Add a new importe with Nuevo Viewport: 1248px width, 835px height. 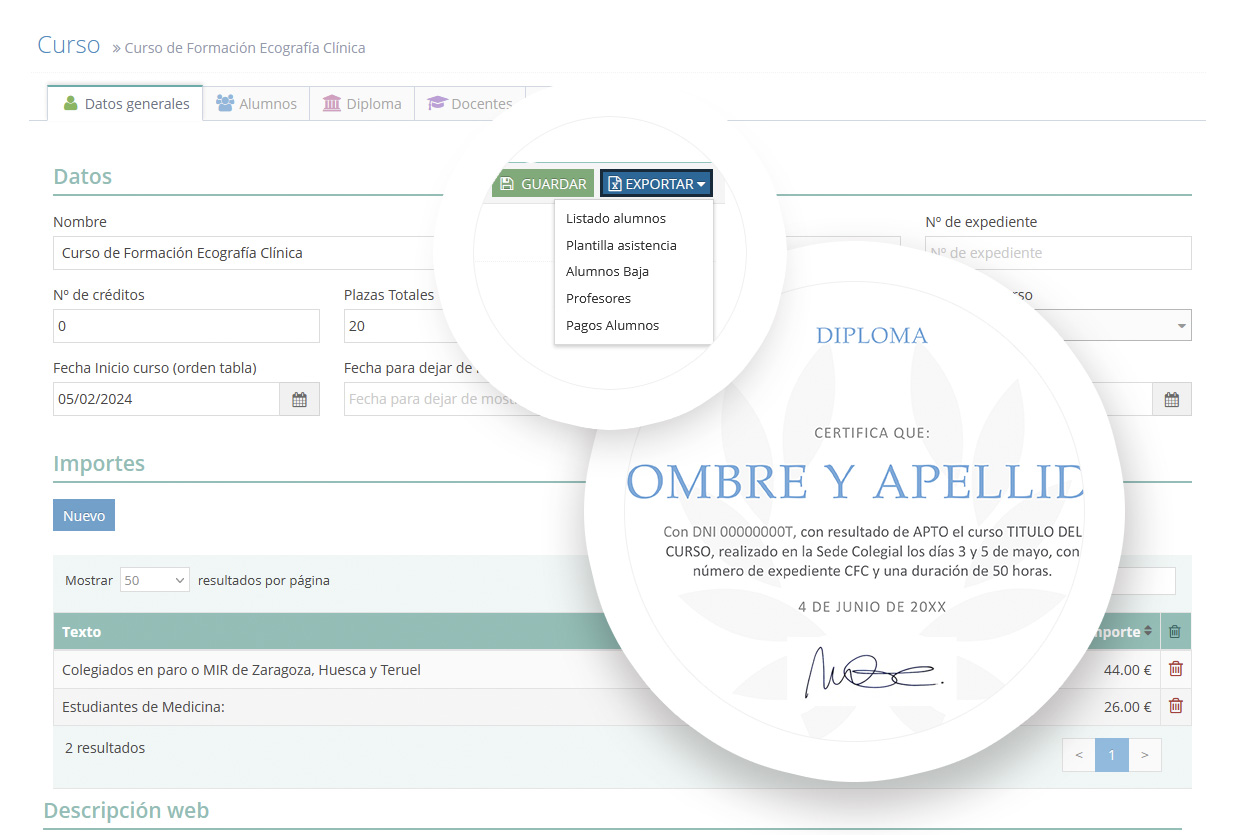84,516
